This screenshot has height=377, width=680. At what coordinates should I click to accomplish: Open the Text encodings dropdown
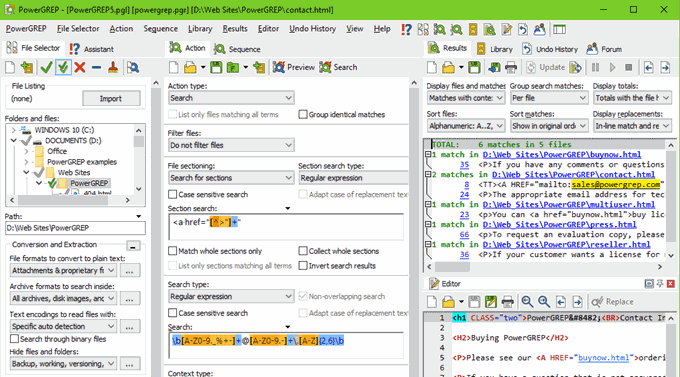coord(63,326)
